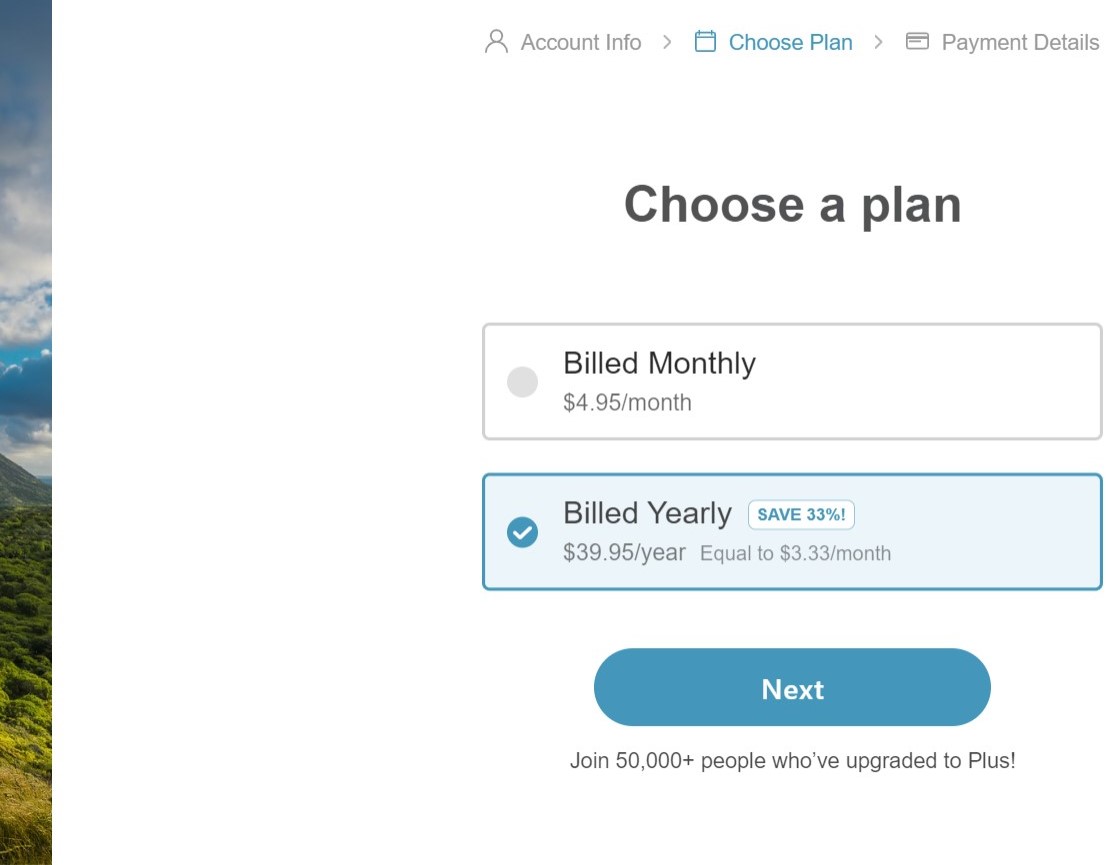Click the Choose Plan calendar icon
1111x865 pixels.
(705, 42)
